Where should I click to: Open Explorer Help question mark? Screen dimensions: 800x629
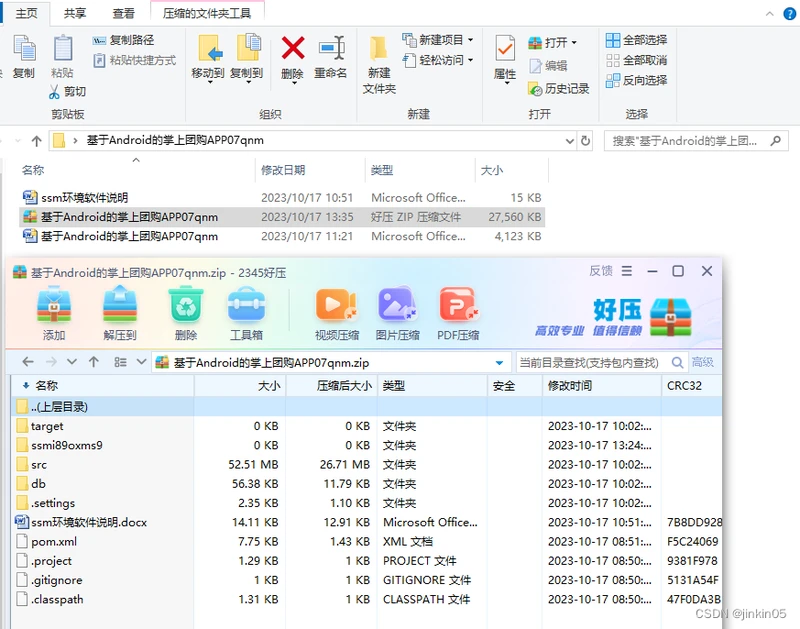click(790, 14)
